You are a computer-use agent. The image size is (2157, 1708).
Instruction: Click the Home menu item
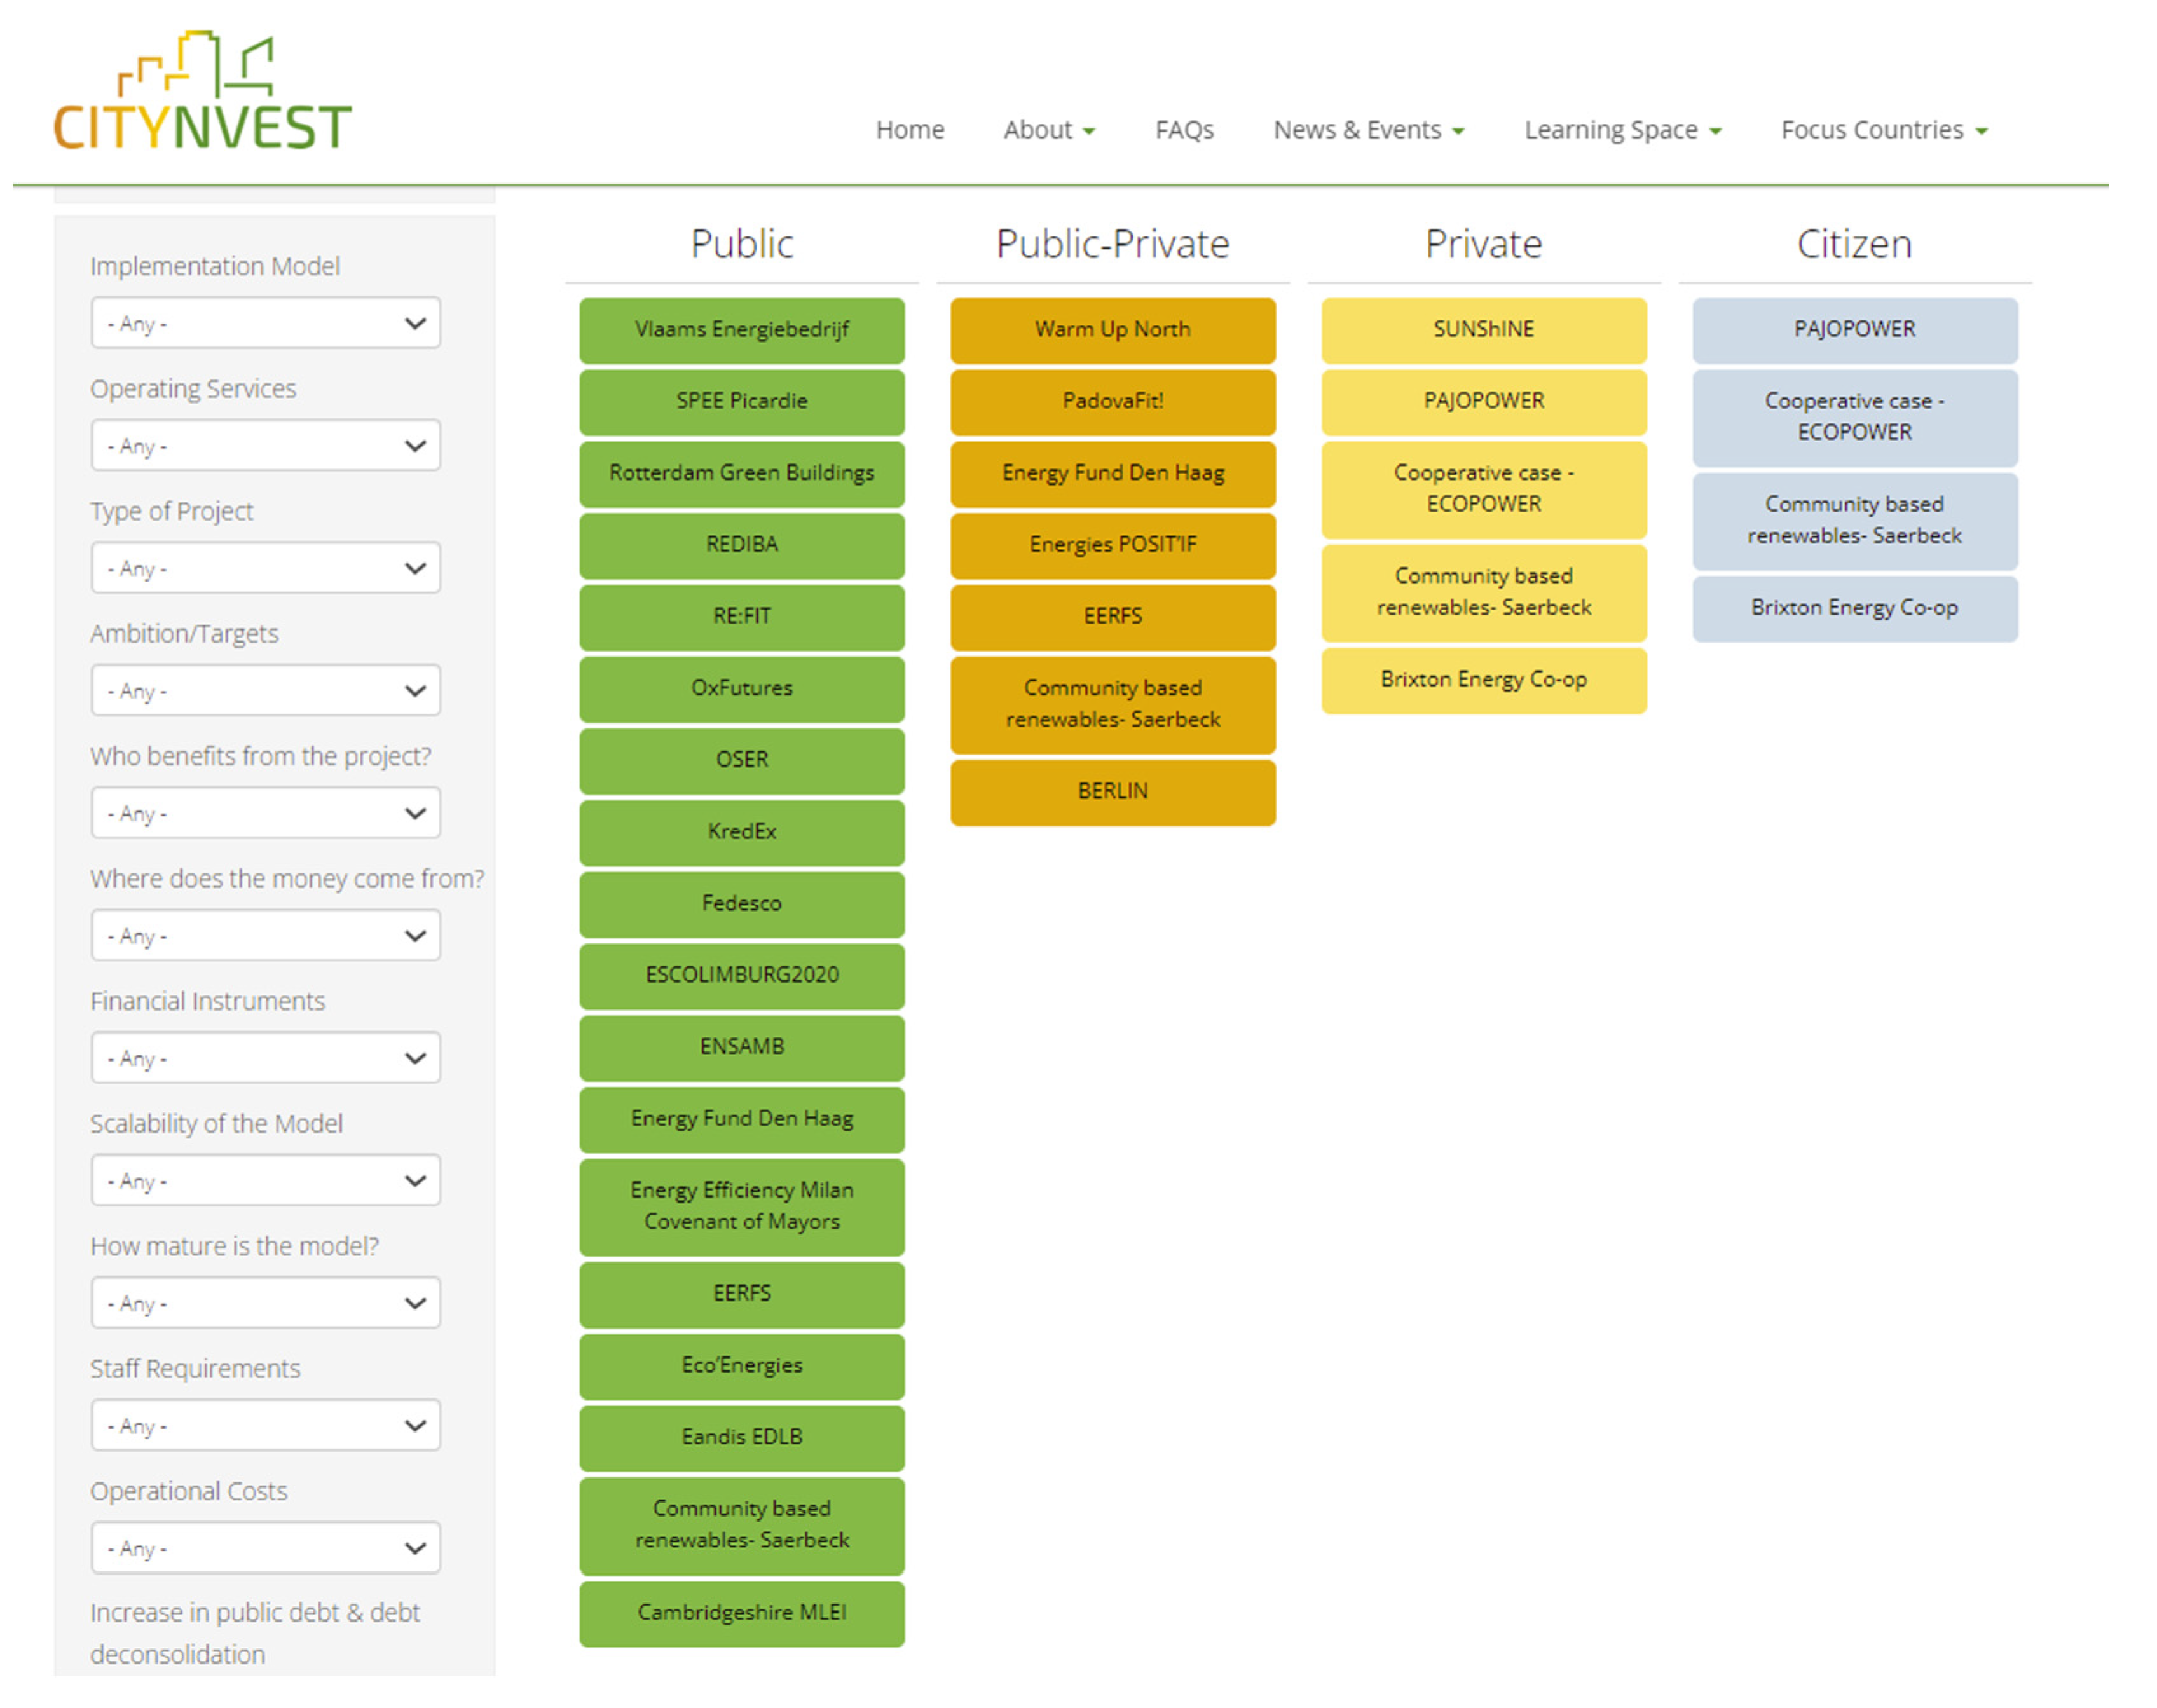point(909,130)
